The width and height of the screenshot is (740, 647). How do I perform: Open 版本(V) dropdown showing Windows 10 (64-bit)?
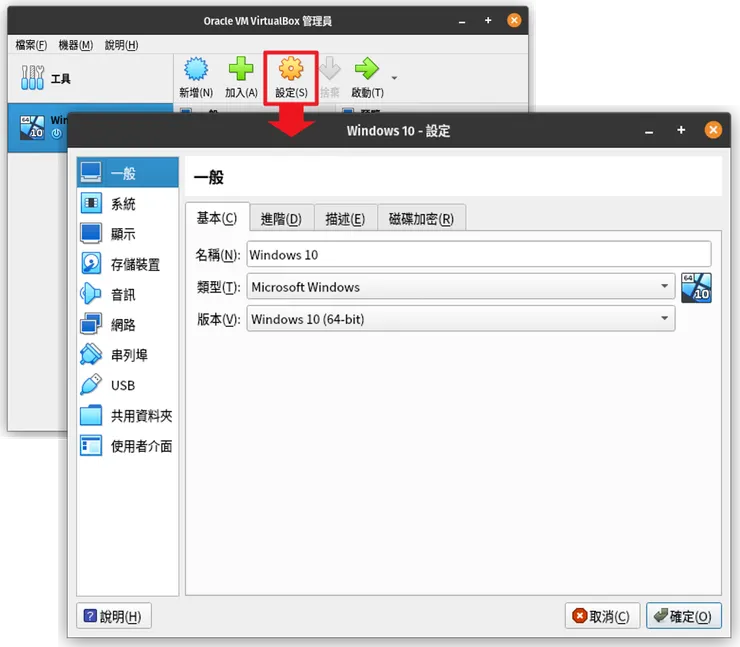tap(461, 319)
